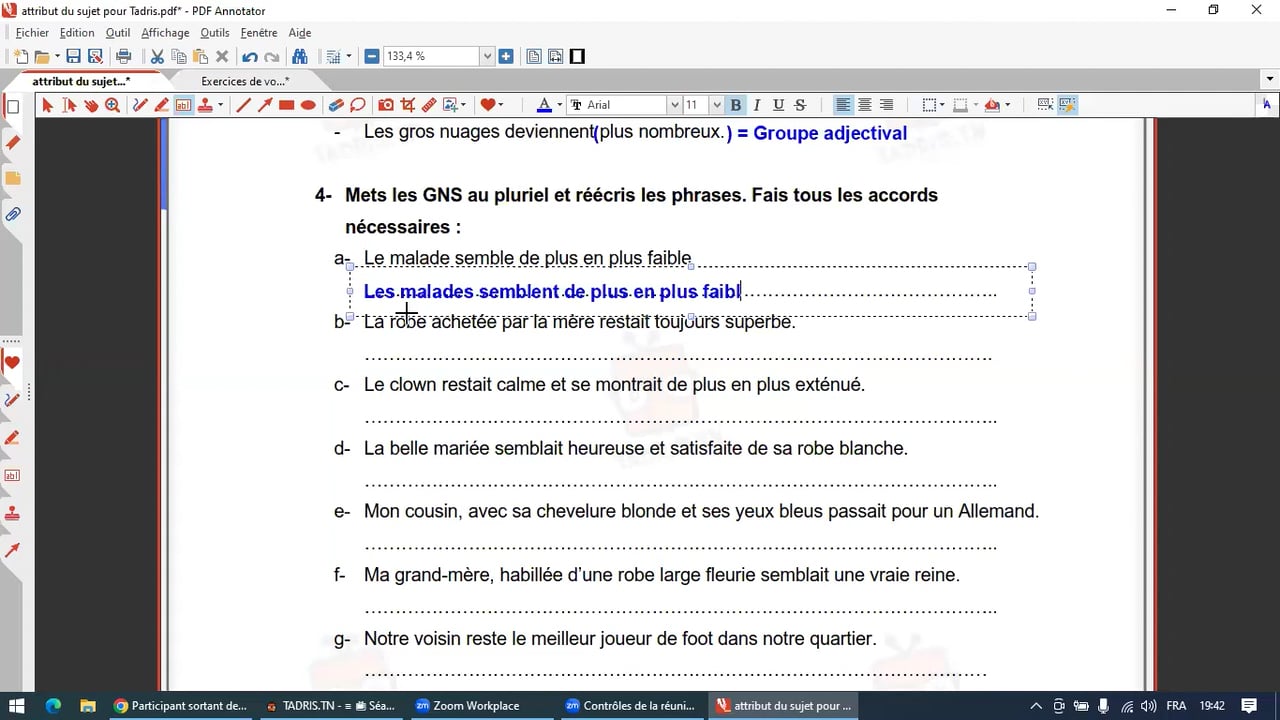
Task: Select the Crop tool
Action: [407, 105]
